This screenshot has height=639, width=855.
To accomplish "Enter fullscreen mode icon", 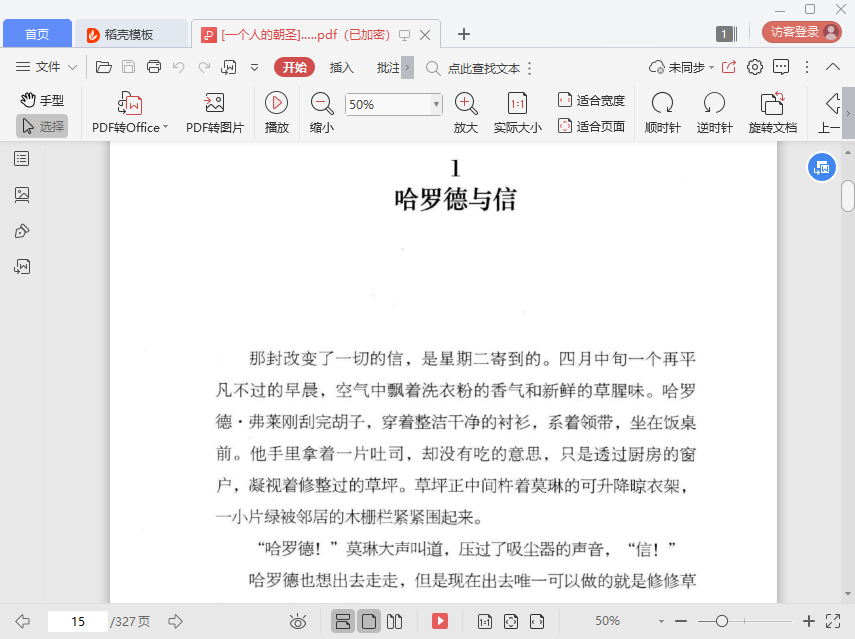I will pos(833,621).
